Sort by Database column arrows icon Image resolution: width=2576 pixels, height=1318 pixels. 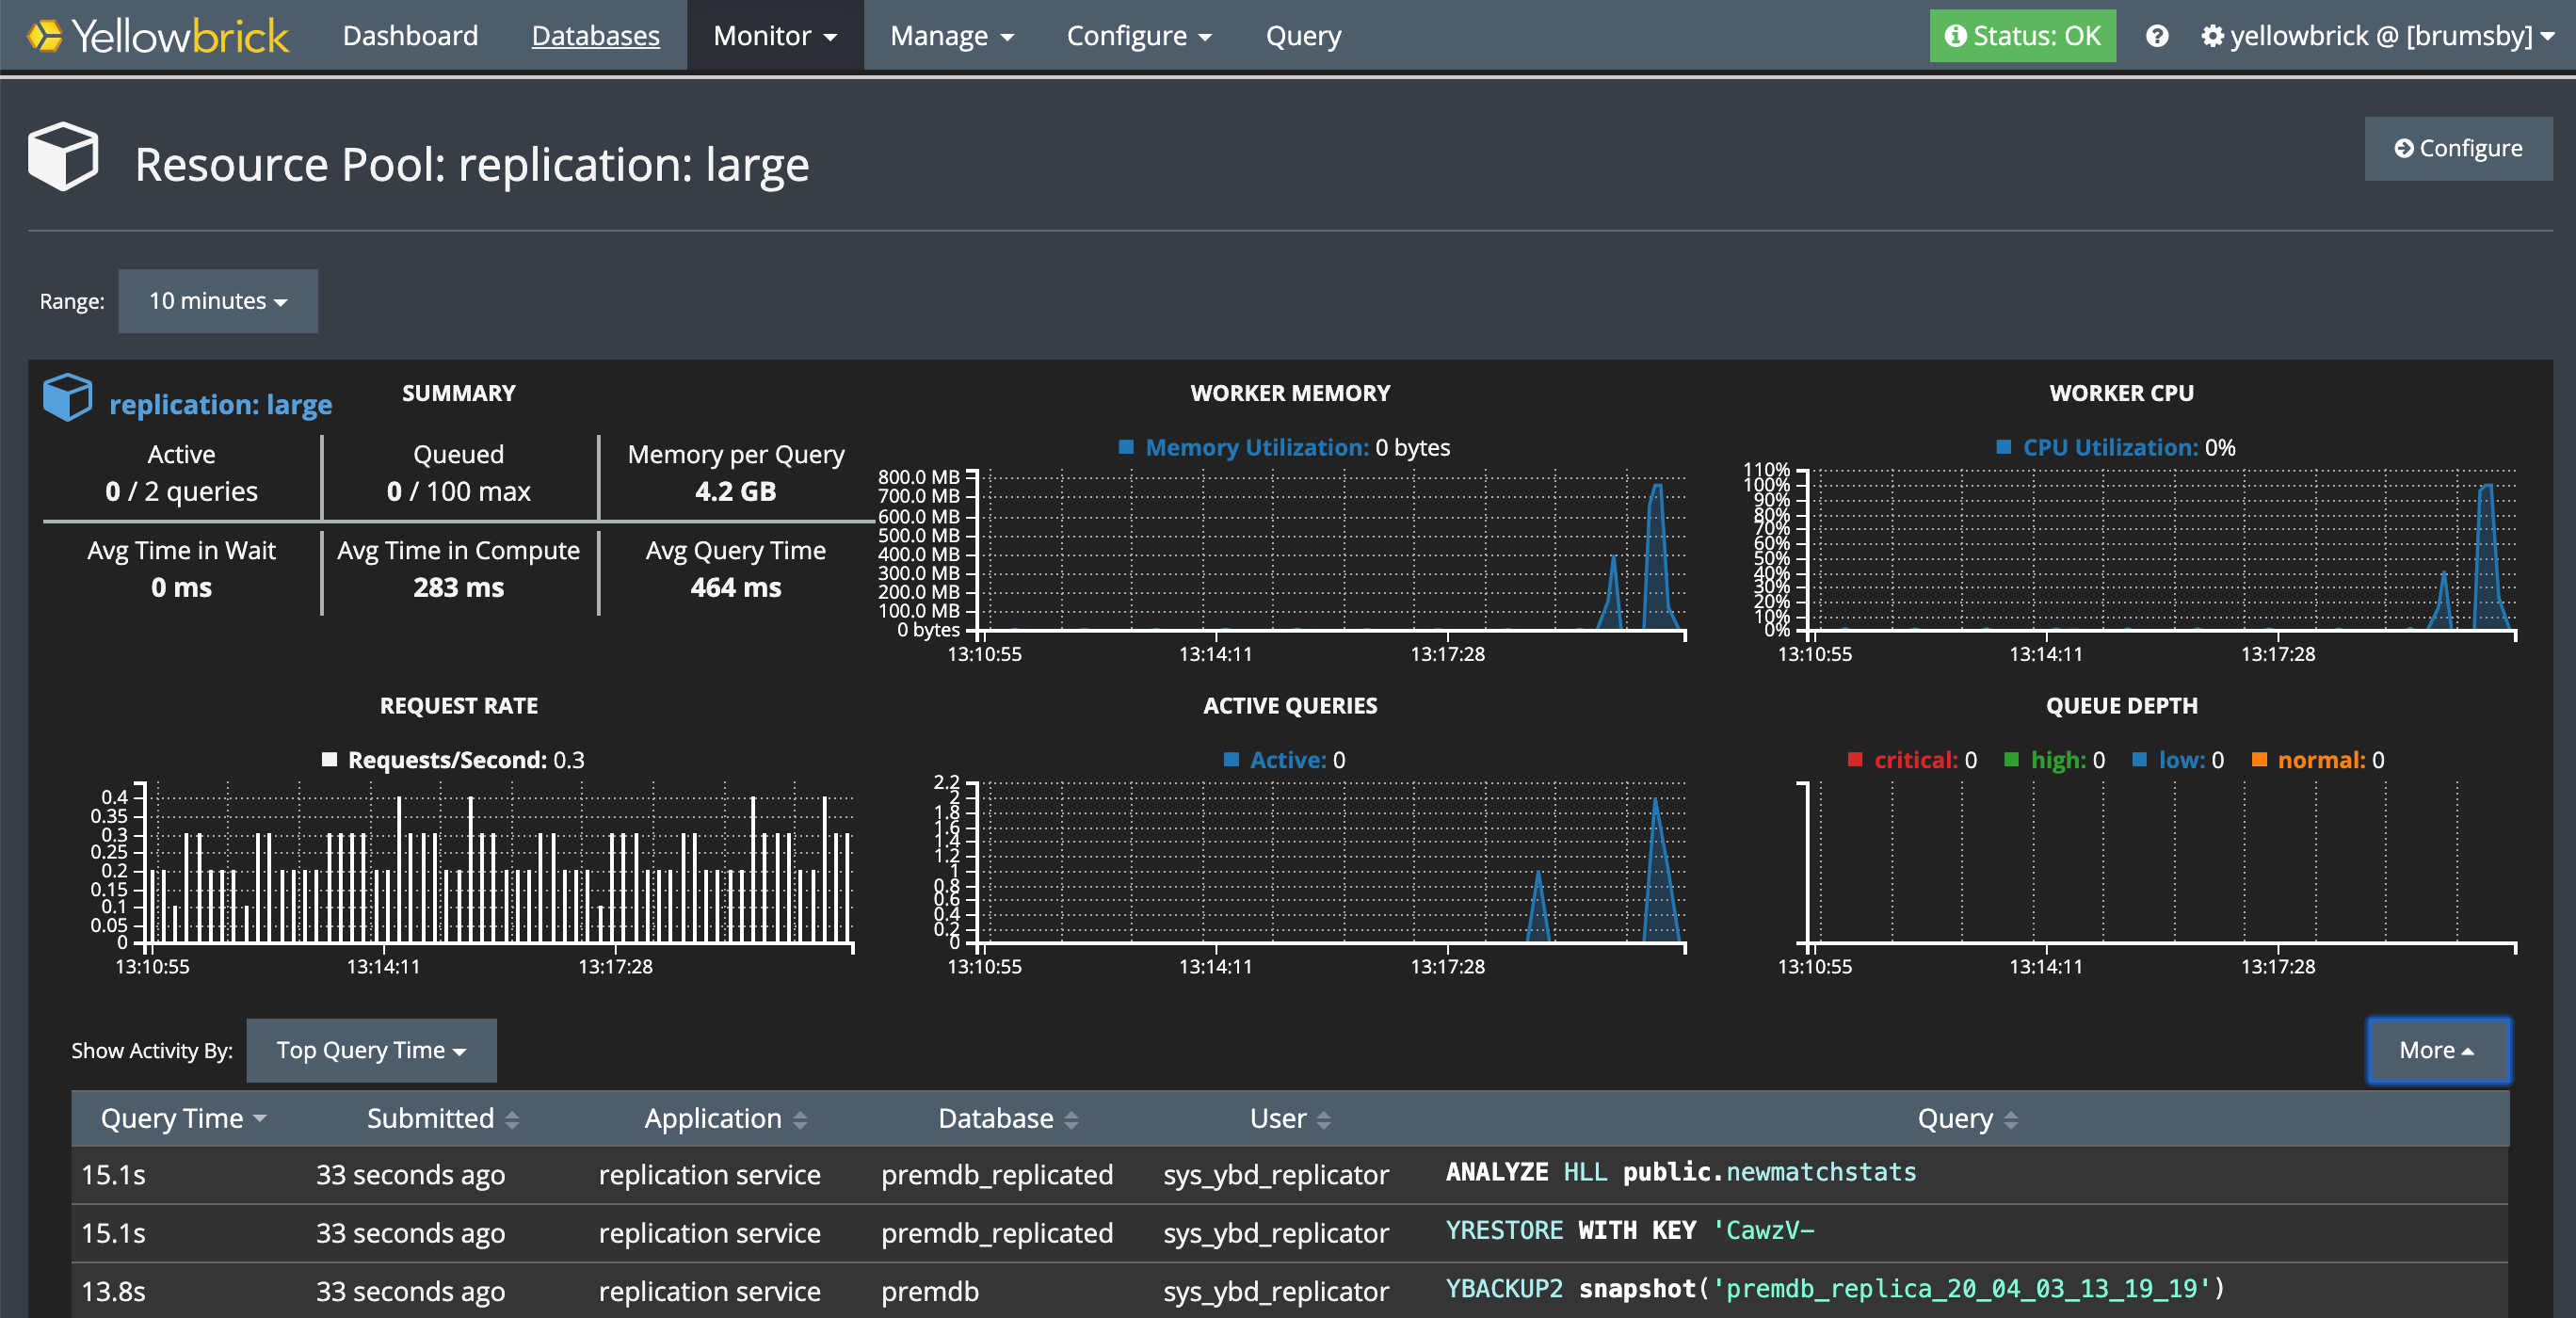point(1071,1119)
